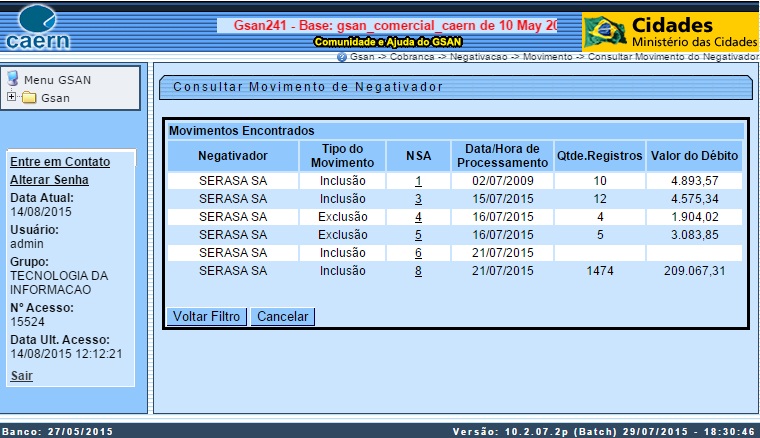Open Comunidade e Ajuda do GSAN link
The height and width of the screenshot is (438, 760).
[385, 43]
